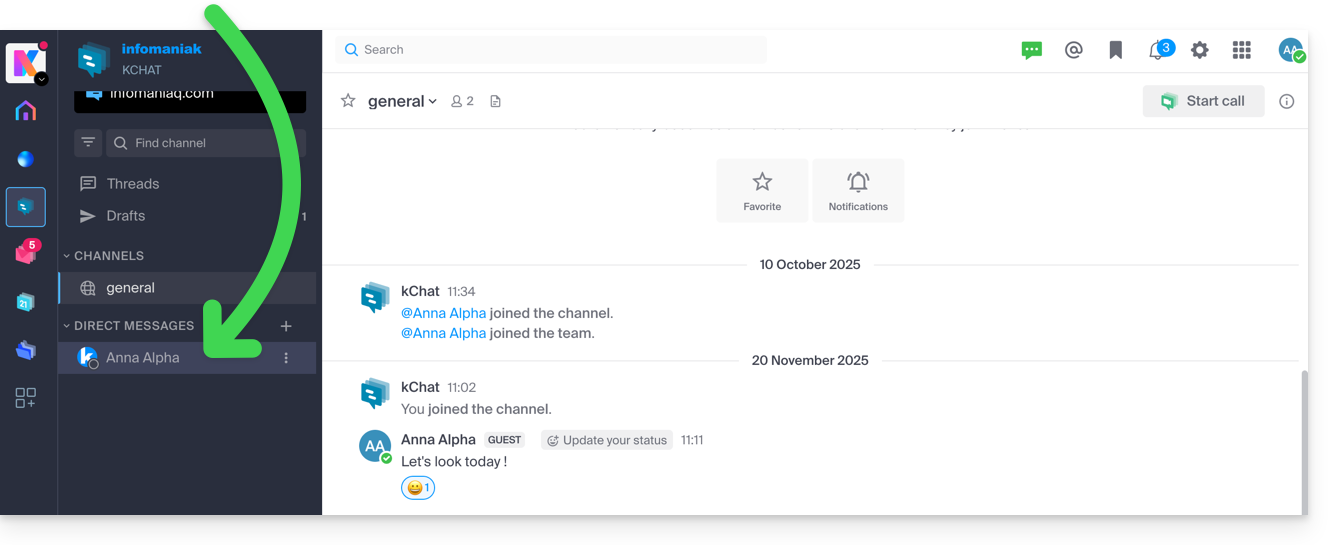Star the general channel as favorite
Viewport: 1338px width, 545px height.
348,101
